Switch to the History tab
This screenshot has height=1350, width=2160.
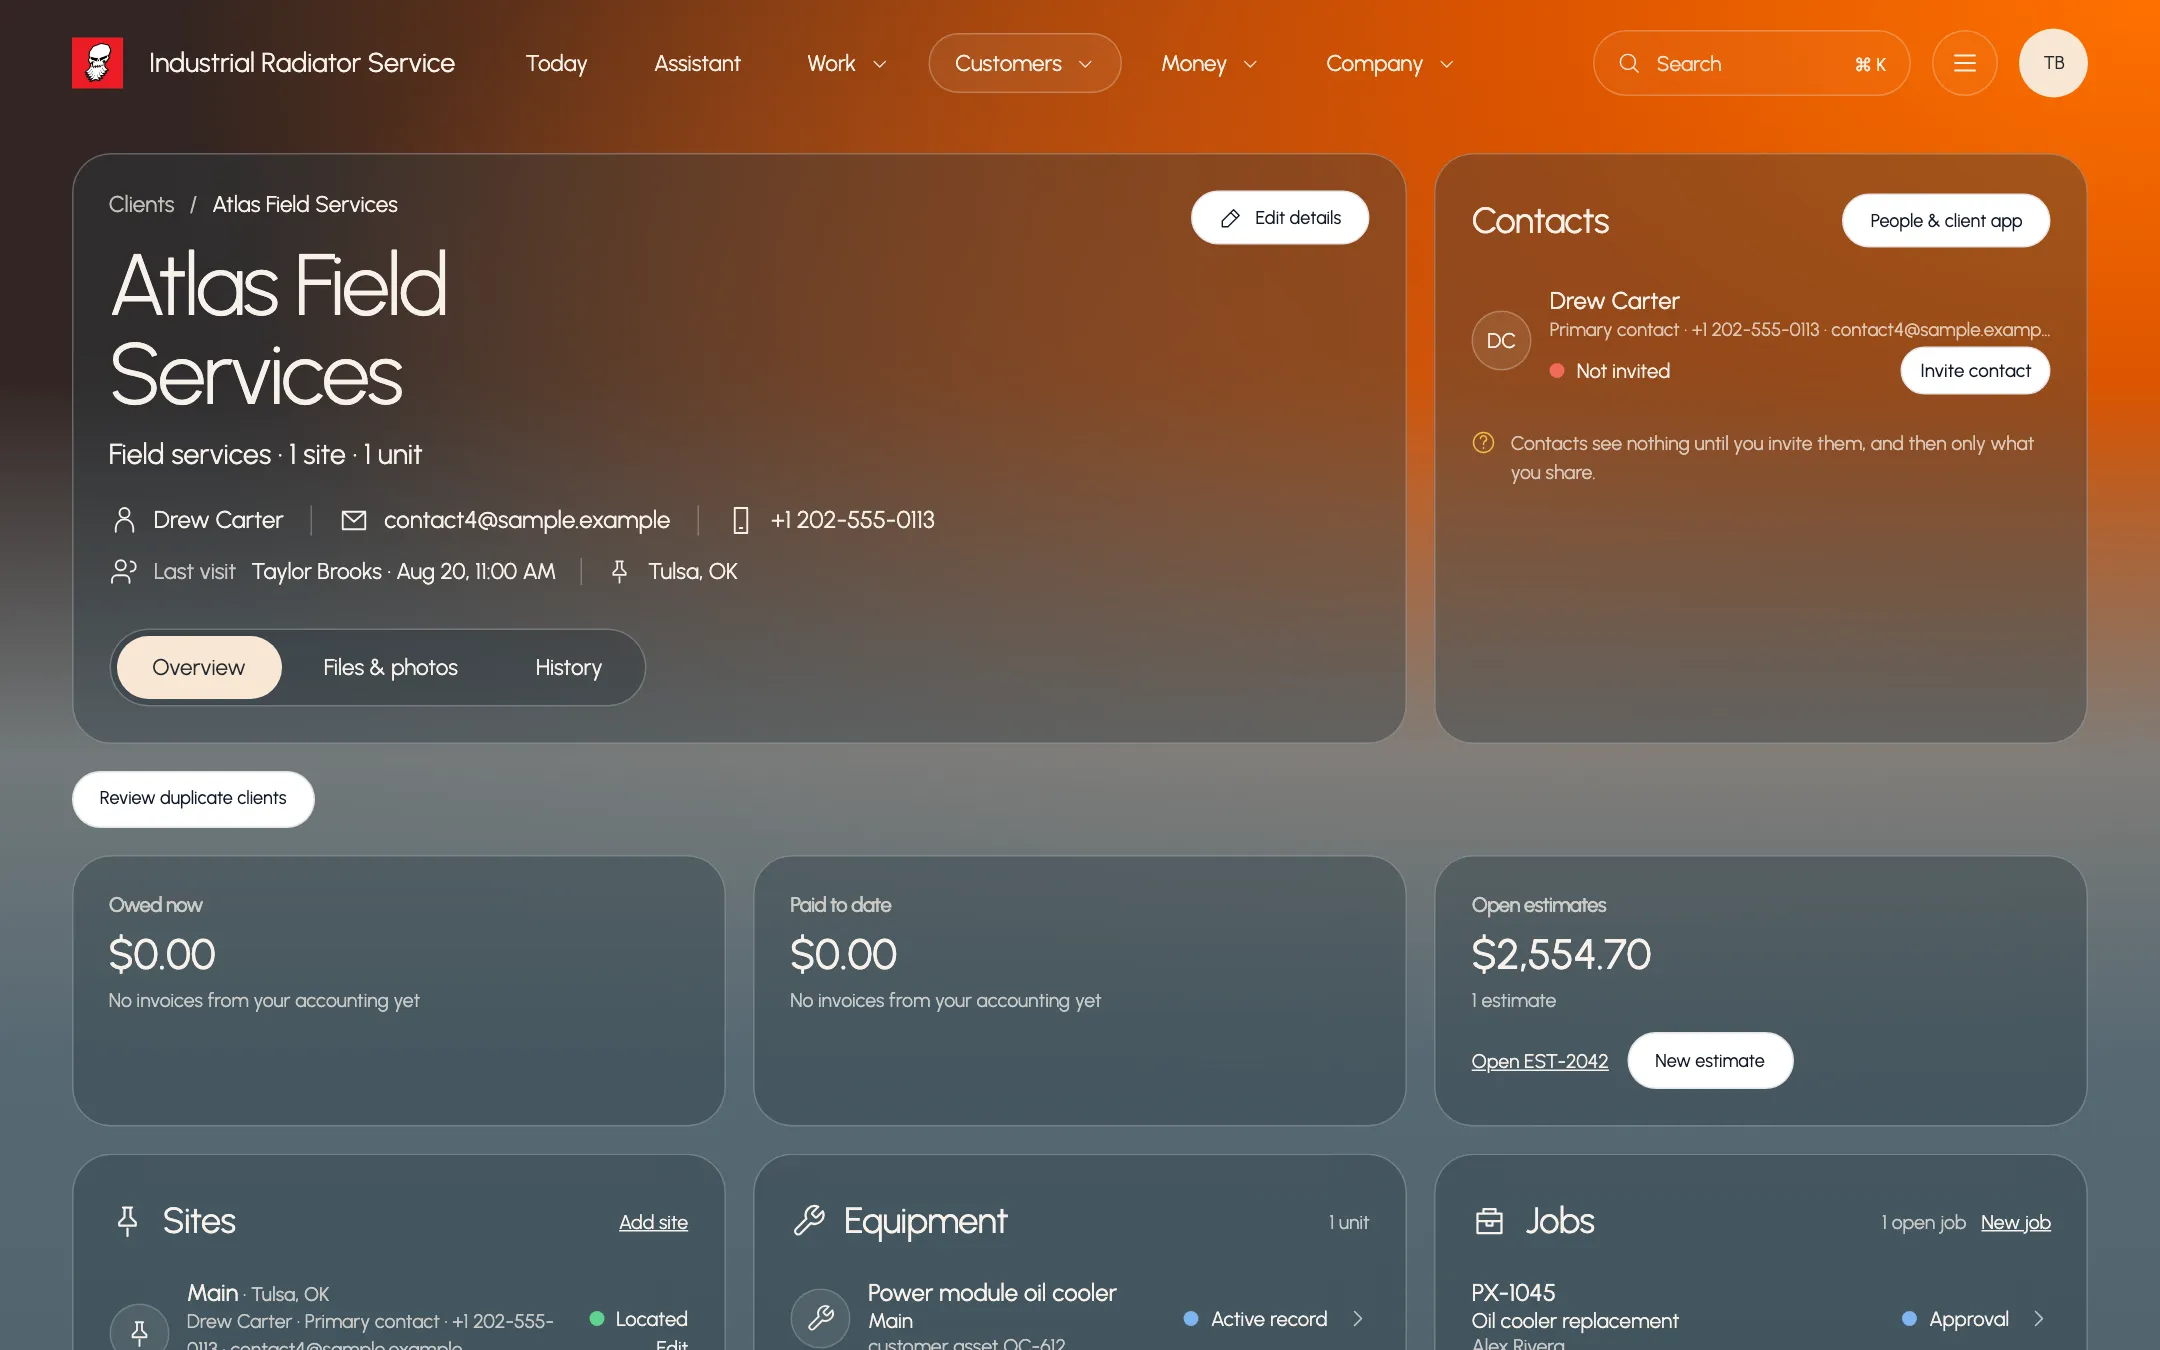click(568, 667)
